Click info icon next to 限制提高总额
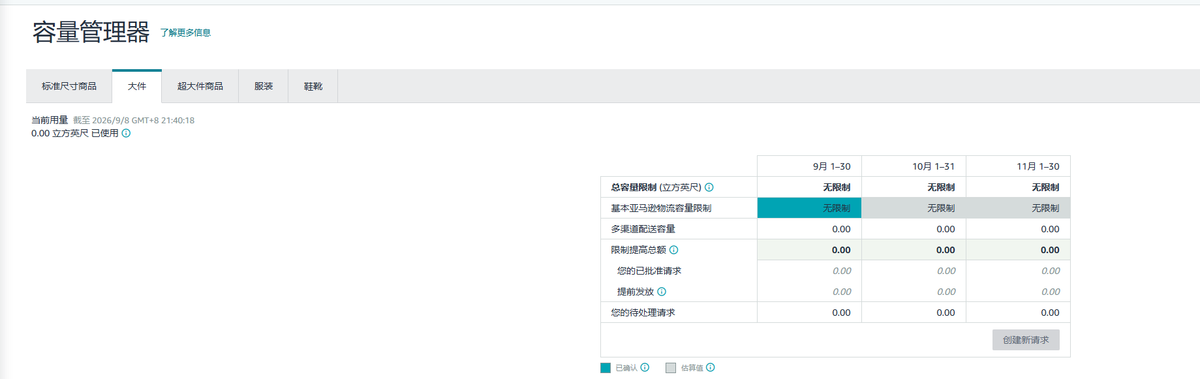This screenshot has height=379, width=1200. (674, 250)
